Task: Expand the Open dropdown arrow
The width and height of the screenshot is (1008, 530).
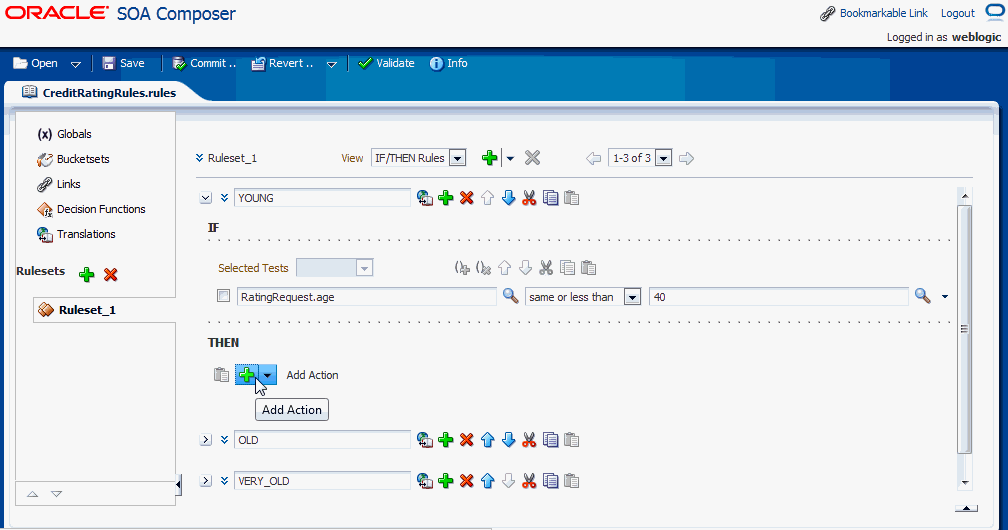Action: point(76,64)
